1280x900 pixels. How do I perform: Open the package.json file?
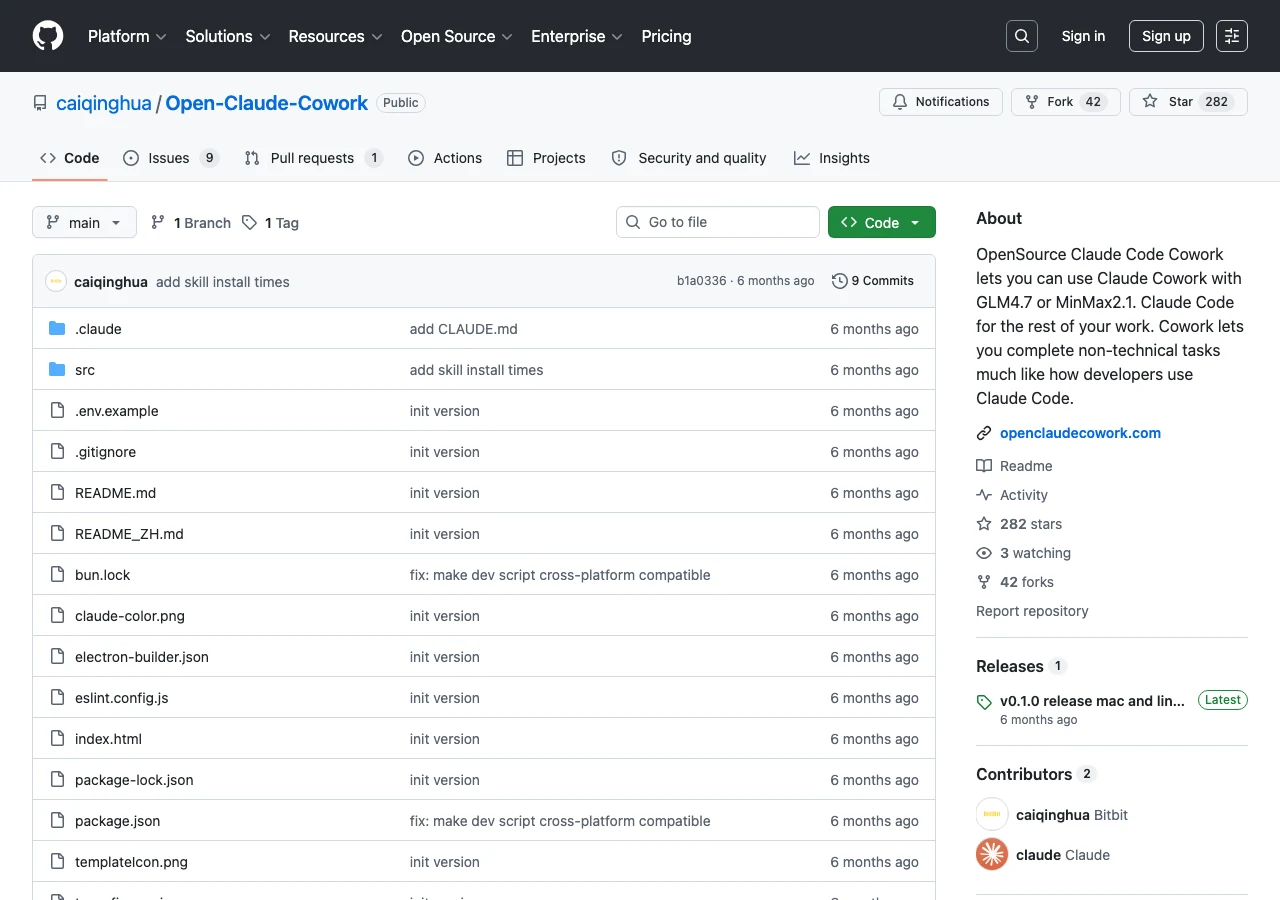tap(117, 821)
